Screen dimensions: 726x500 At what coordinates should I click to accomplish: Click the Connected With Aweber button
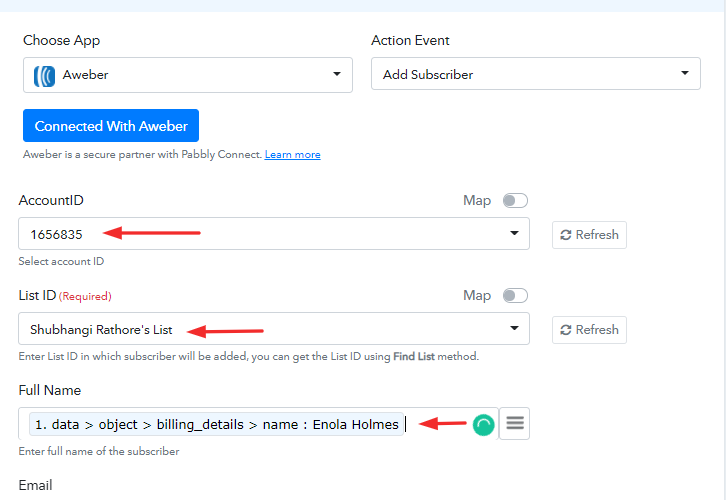pyautogui.click(x=111, y=125)
